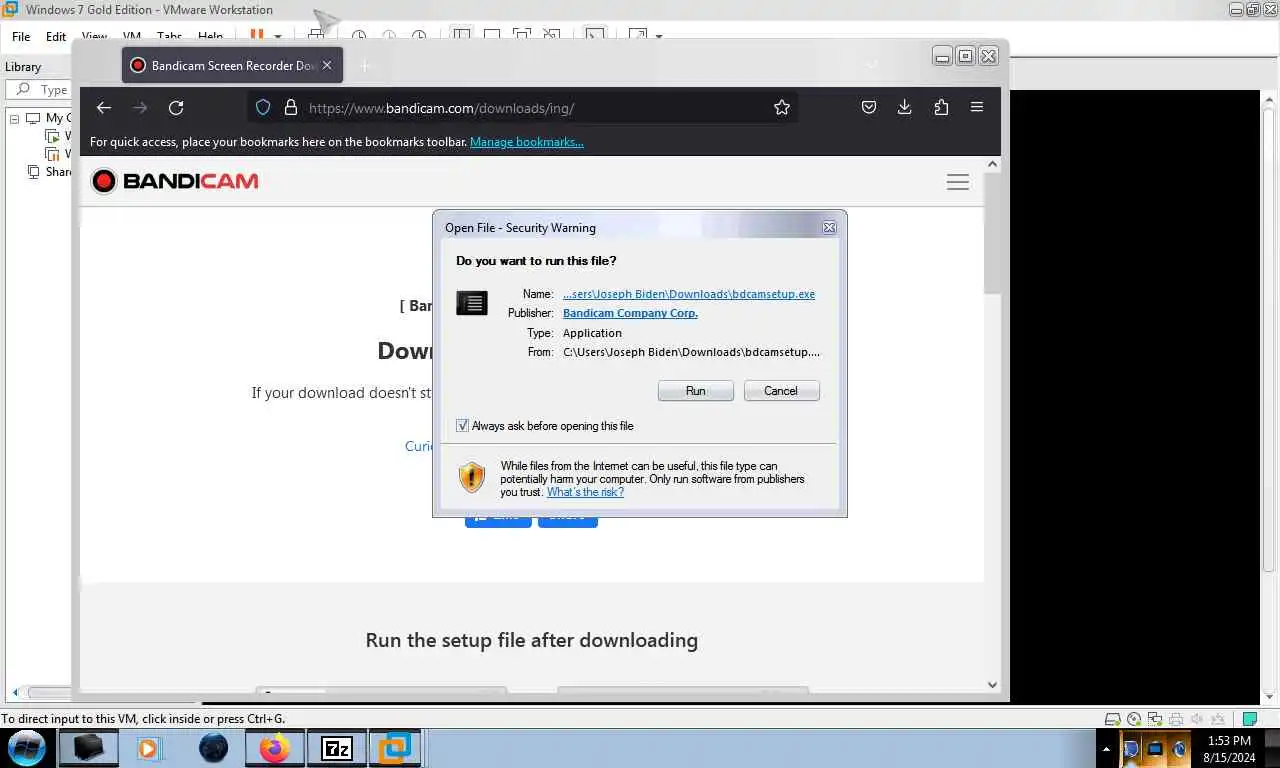This screenshot has height=768, width=1280.
Task: Open the dark globe taskbar icon
Action: click(213, 747)
